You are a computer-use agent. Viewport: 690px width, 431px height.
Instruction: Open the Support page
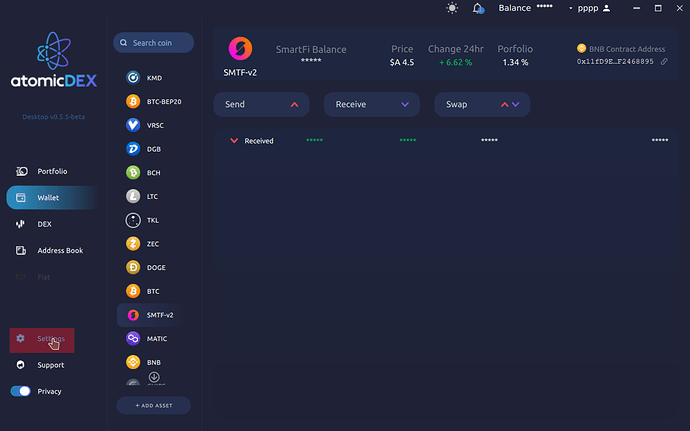point(52,365)
